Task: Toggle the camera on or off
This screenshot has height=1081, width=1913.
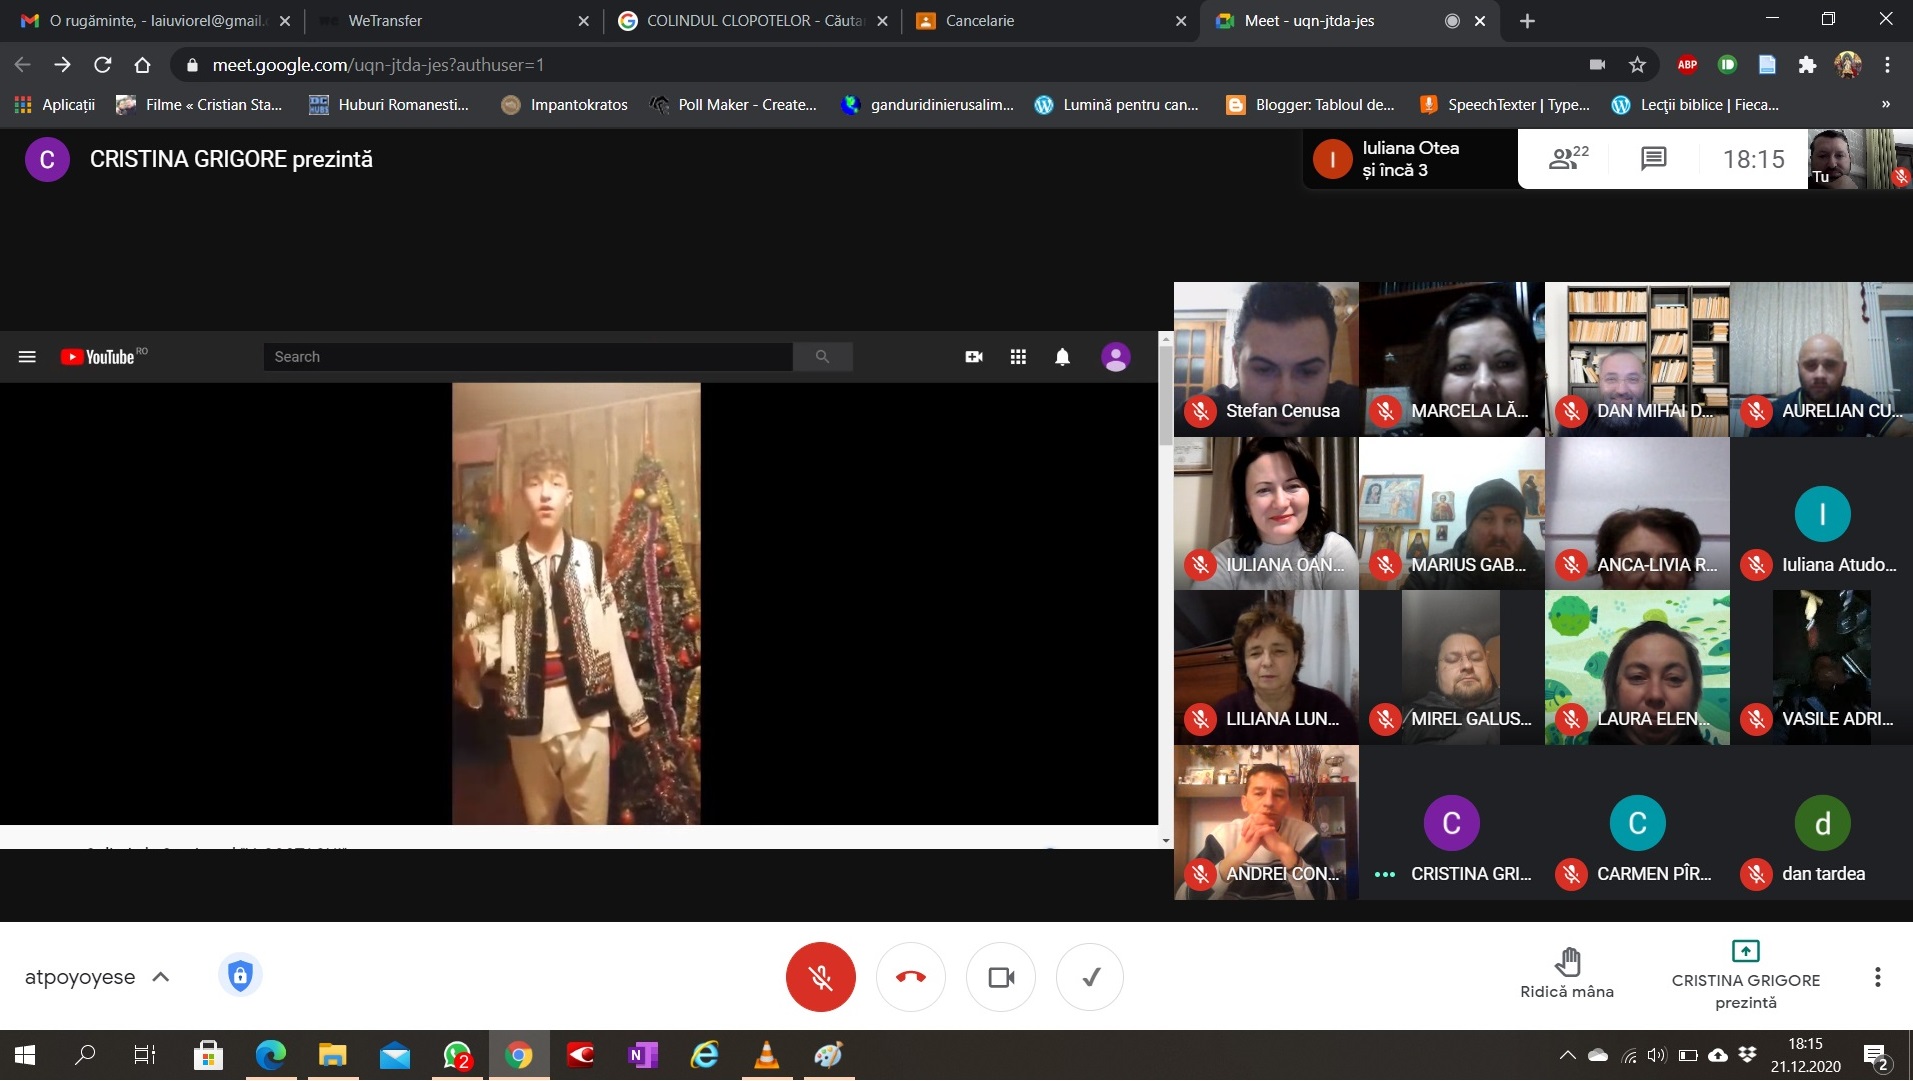Action: pos(1000,977)
